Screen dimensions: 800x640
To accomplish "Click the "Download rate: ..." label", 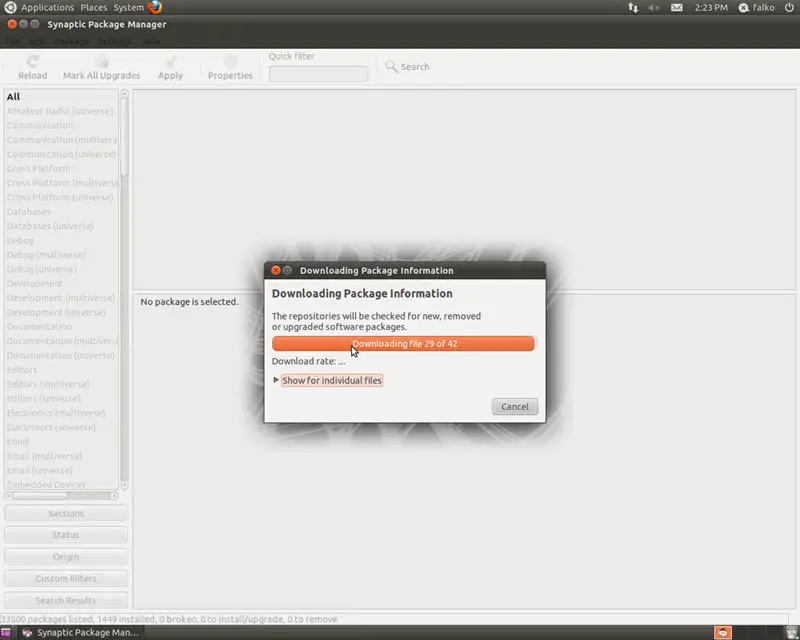I will (308, 361).
